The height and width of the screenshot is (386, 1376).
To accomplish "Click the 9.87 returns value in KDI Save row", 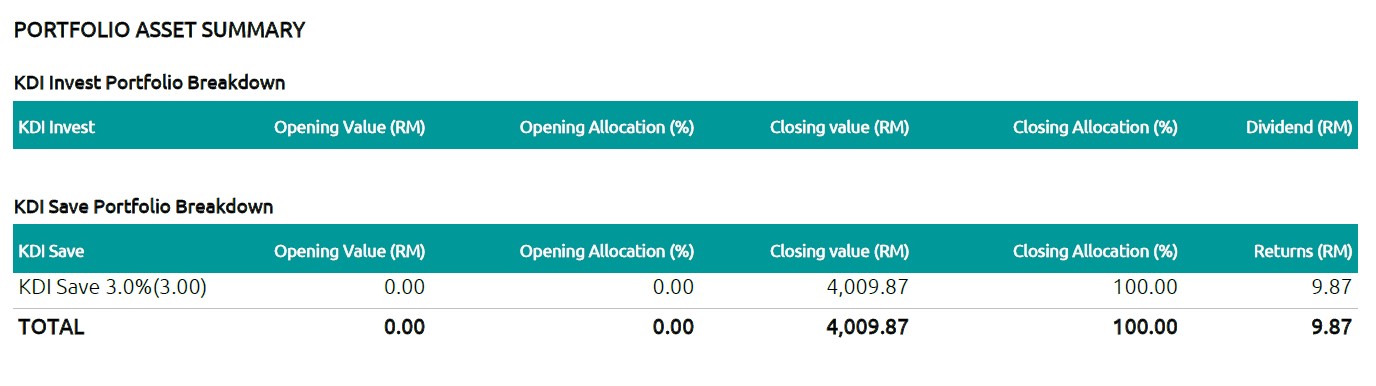I will click(1333, 288).
